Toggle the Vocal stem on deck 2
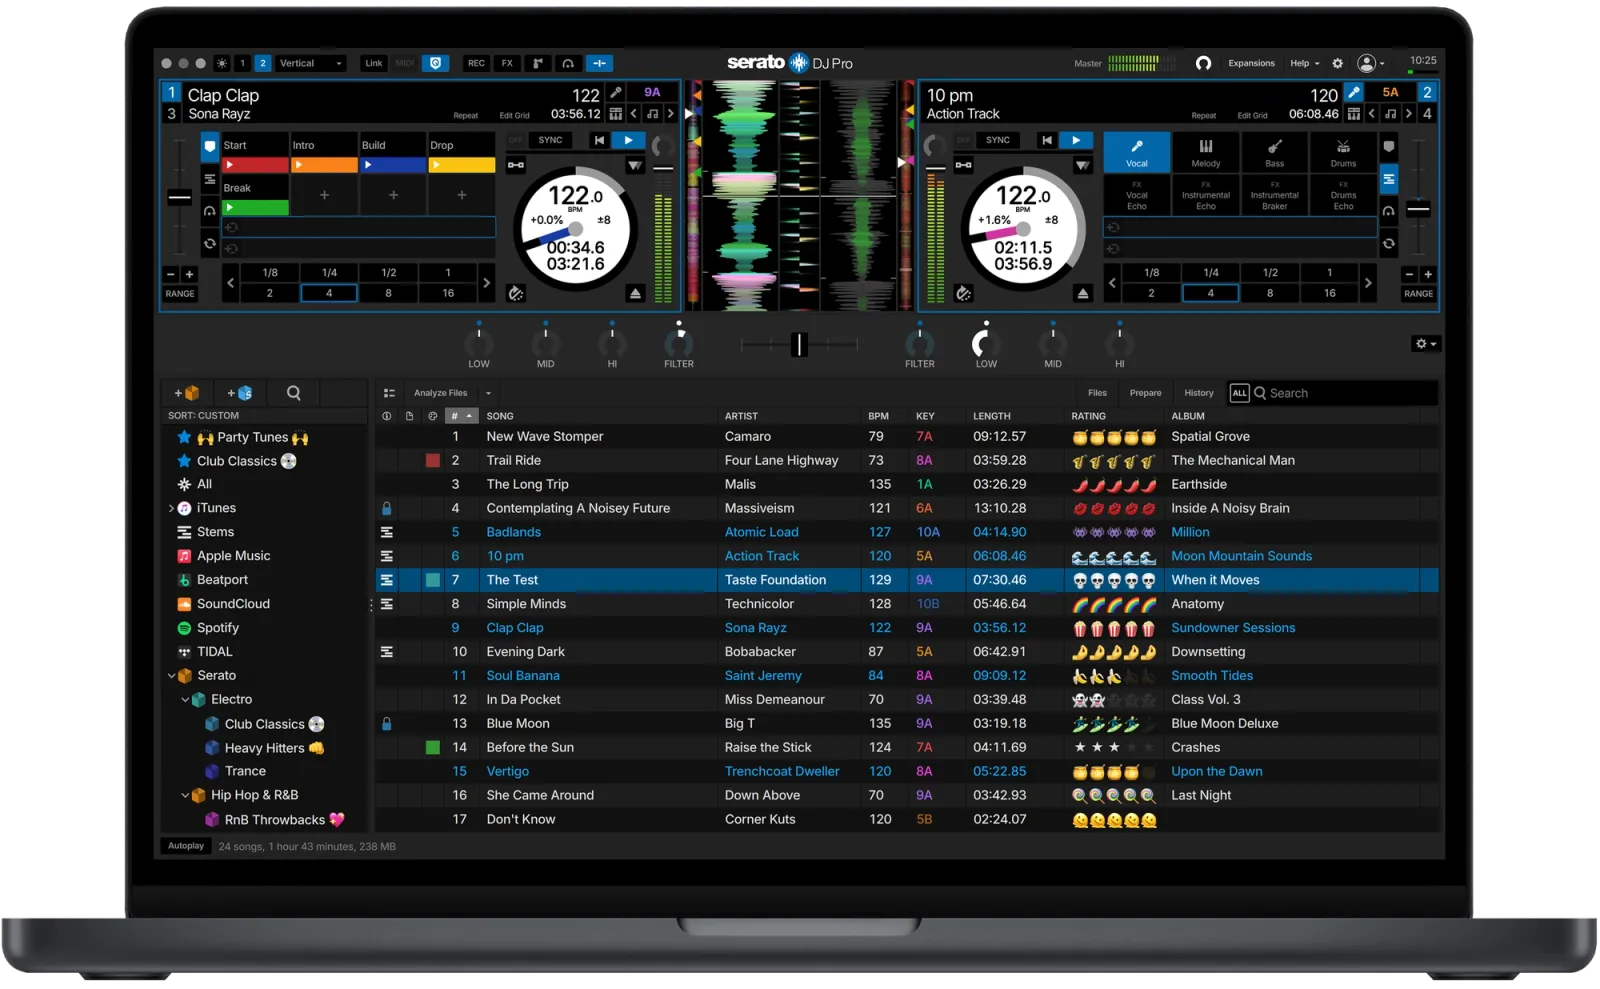The height and width of the screenshot is (989, 1600). pyautogui.click(x=1137, y=152)
